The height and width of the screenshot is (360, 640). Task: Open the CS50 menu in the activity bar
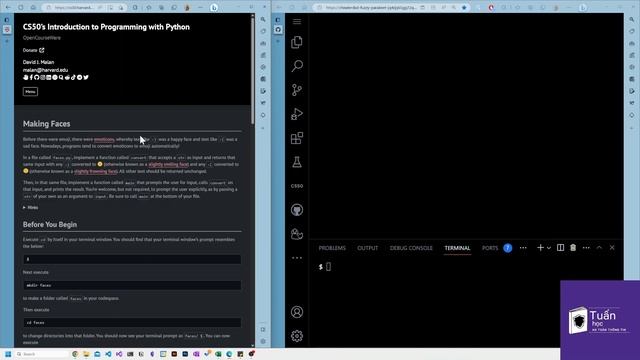click(x=297, y=186)
